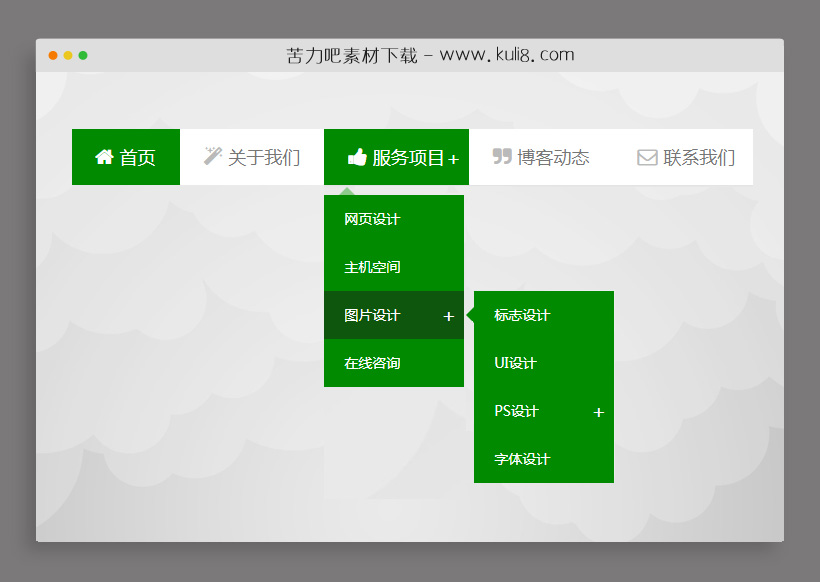The height and width of the screenshot is (582, 820).
Task: Click the 网页设计 submenu link
Action: click(x=373, y=219)
